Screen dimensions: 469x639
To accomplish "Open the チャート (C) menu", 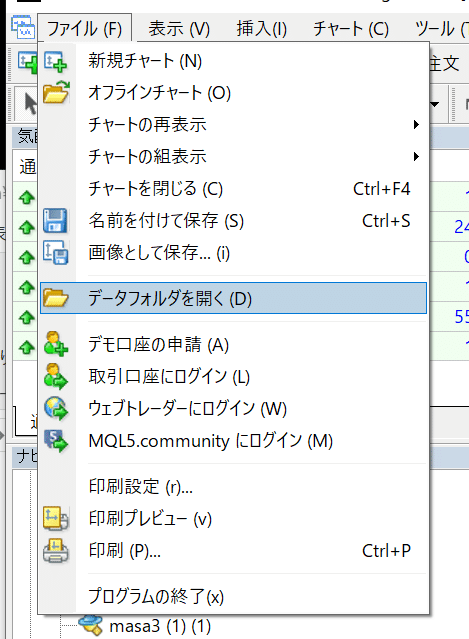I will [351, 29].
